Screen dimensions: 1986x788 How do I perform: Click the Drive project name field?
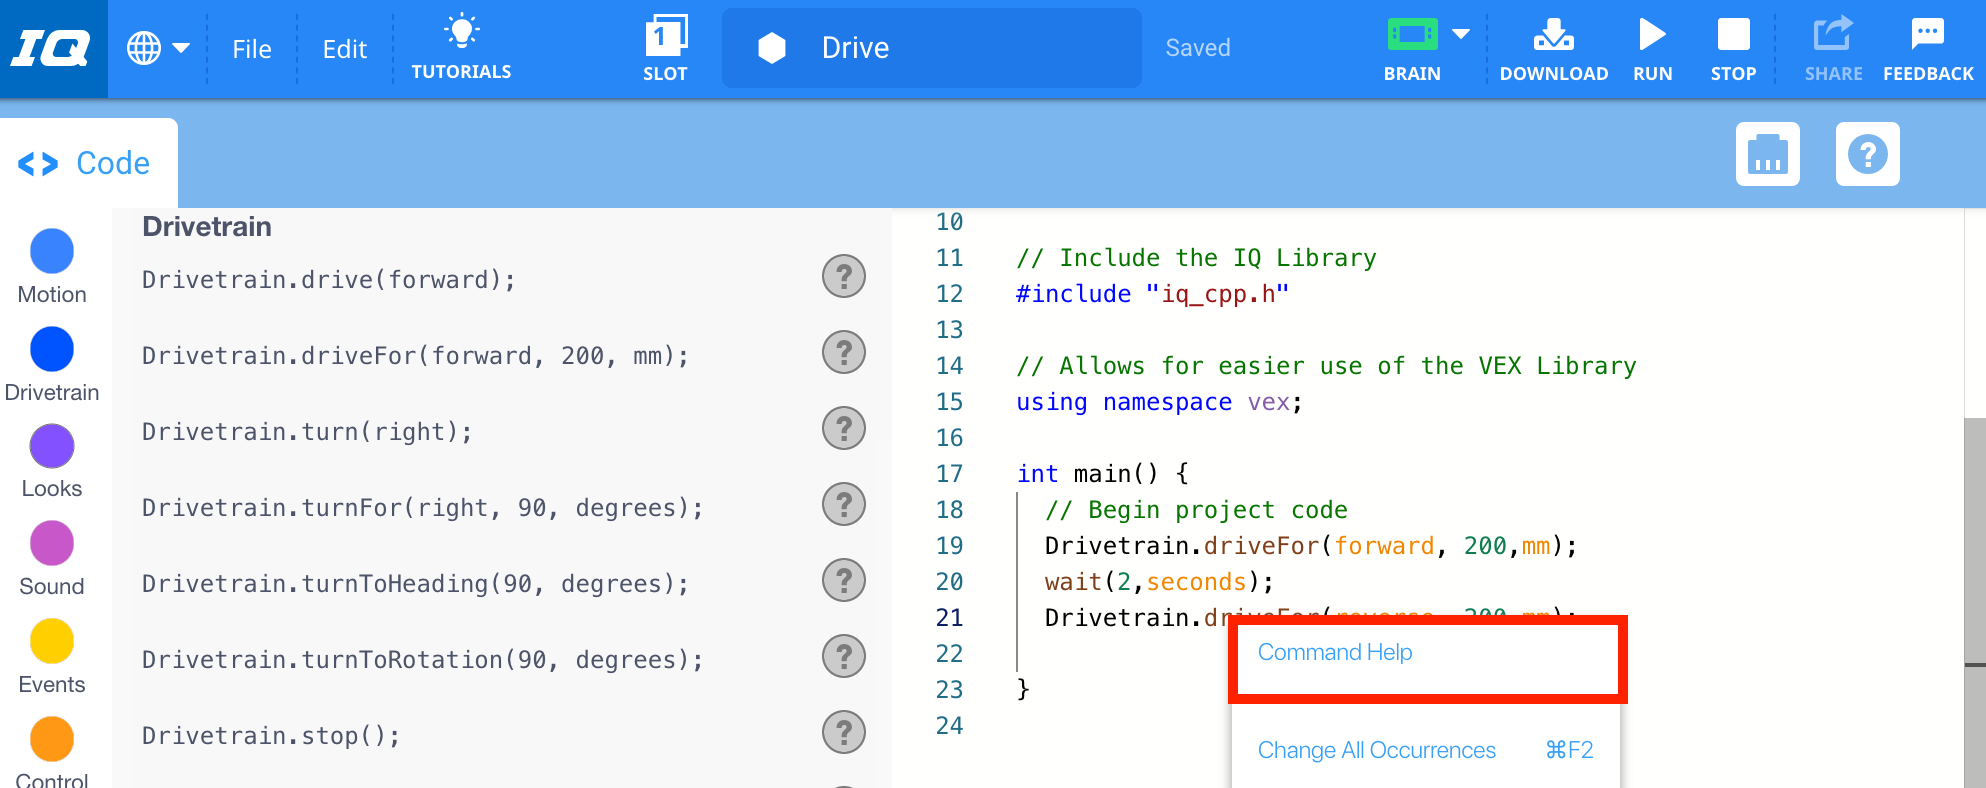point(930,48)
